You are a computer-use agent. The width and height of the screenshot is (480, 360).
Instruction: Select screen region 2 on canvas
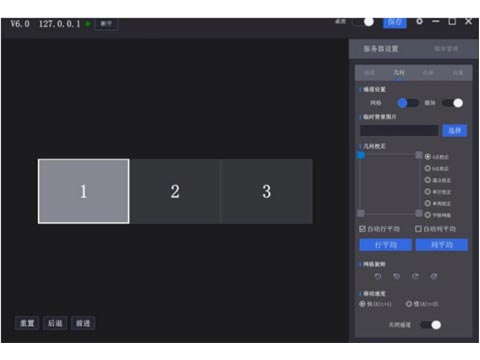click(x=175, y=191)
